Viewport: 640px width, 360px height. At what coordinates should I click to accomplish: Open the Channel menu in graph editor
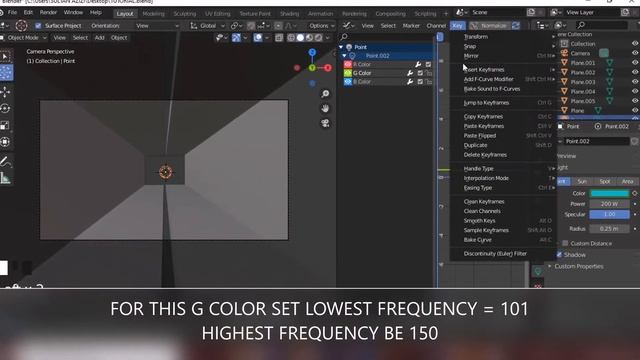coord(436,25)
